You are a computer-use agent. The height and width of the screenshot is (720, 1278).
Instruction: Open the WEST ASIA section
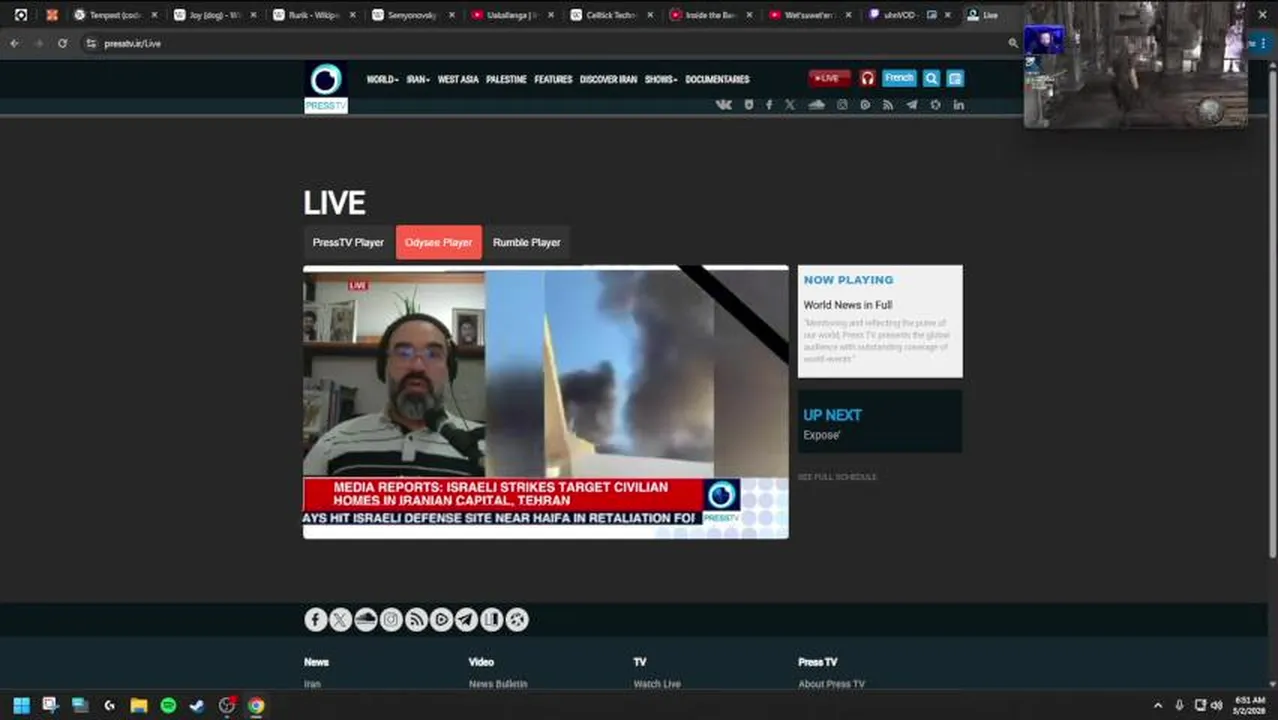[458, 79]
